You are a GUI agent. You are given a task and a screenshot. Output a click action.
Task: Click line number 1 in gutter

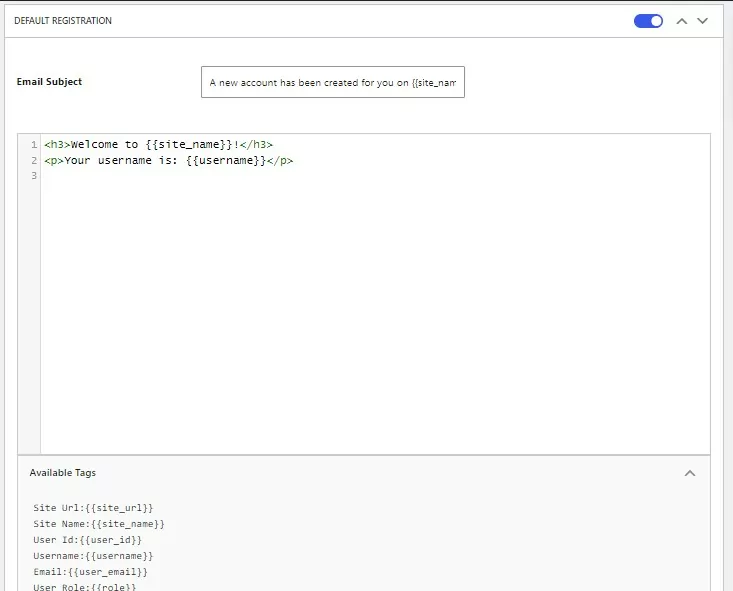(34, 144)
